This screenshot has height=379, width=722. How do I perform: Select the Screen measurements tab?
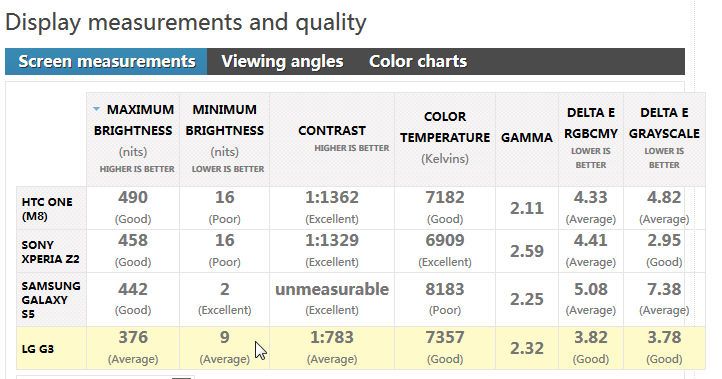click(x=106, y=61)
